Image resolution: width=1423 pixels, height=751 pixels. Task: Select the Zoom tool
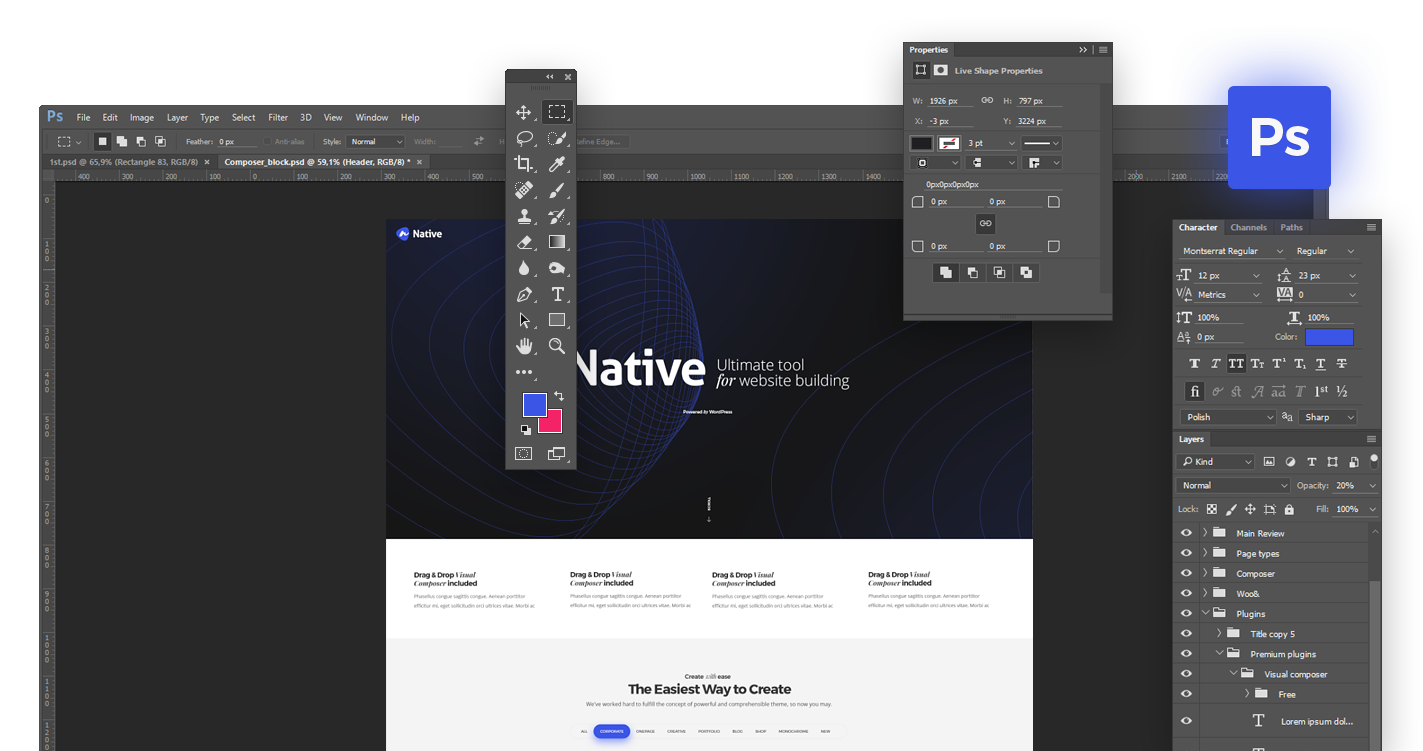coord(557,346)
